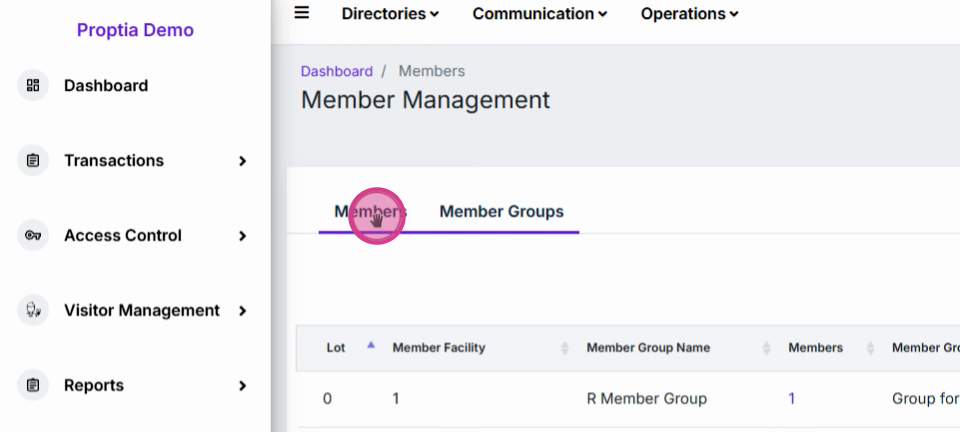Open the members count link 1
The image size is (960, 432).
pyautogui.click(x=792, y=399)
